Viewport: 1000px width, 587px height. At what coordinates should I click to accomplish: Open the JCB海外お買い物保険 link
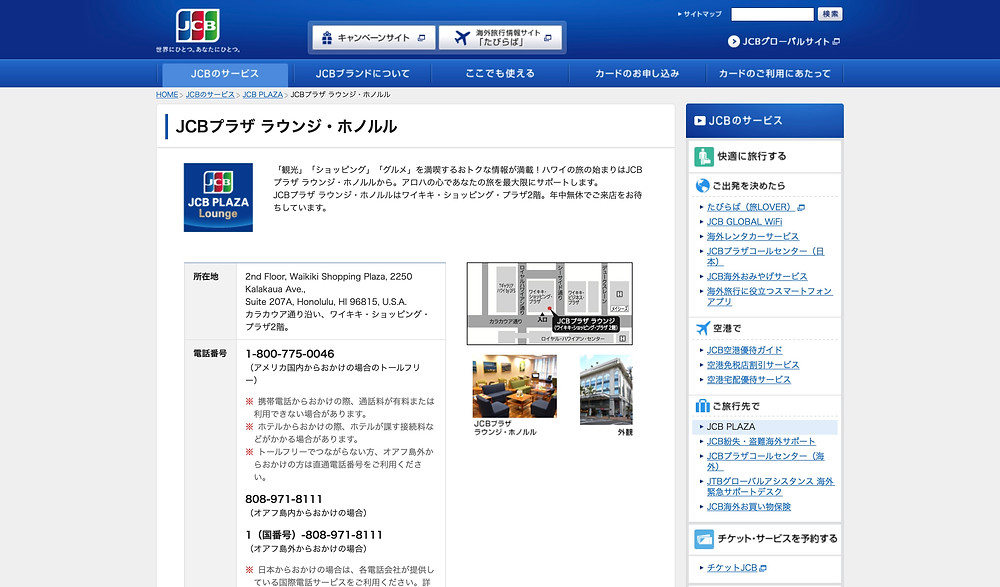point(749,507)
